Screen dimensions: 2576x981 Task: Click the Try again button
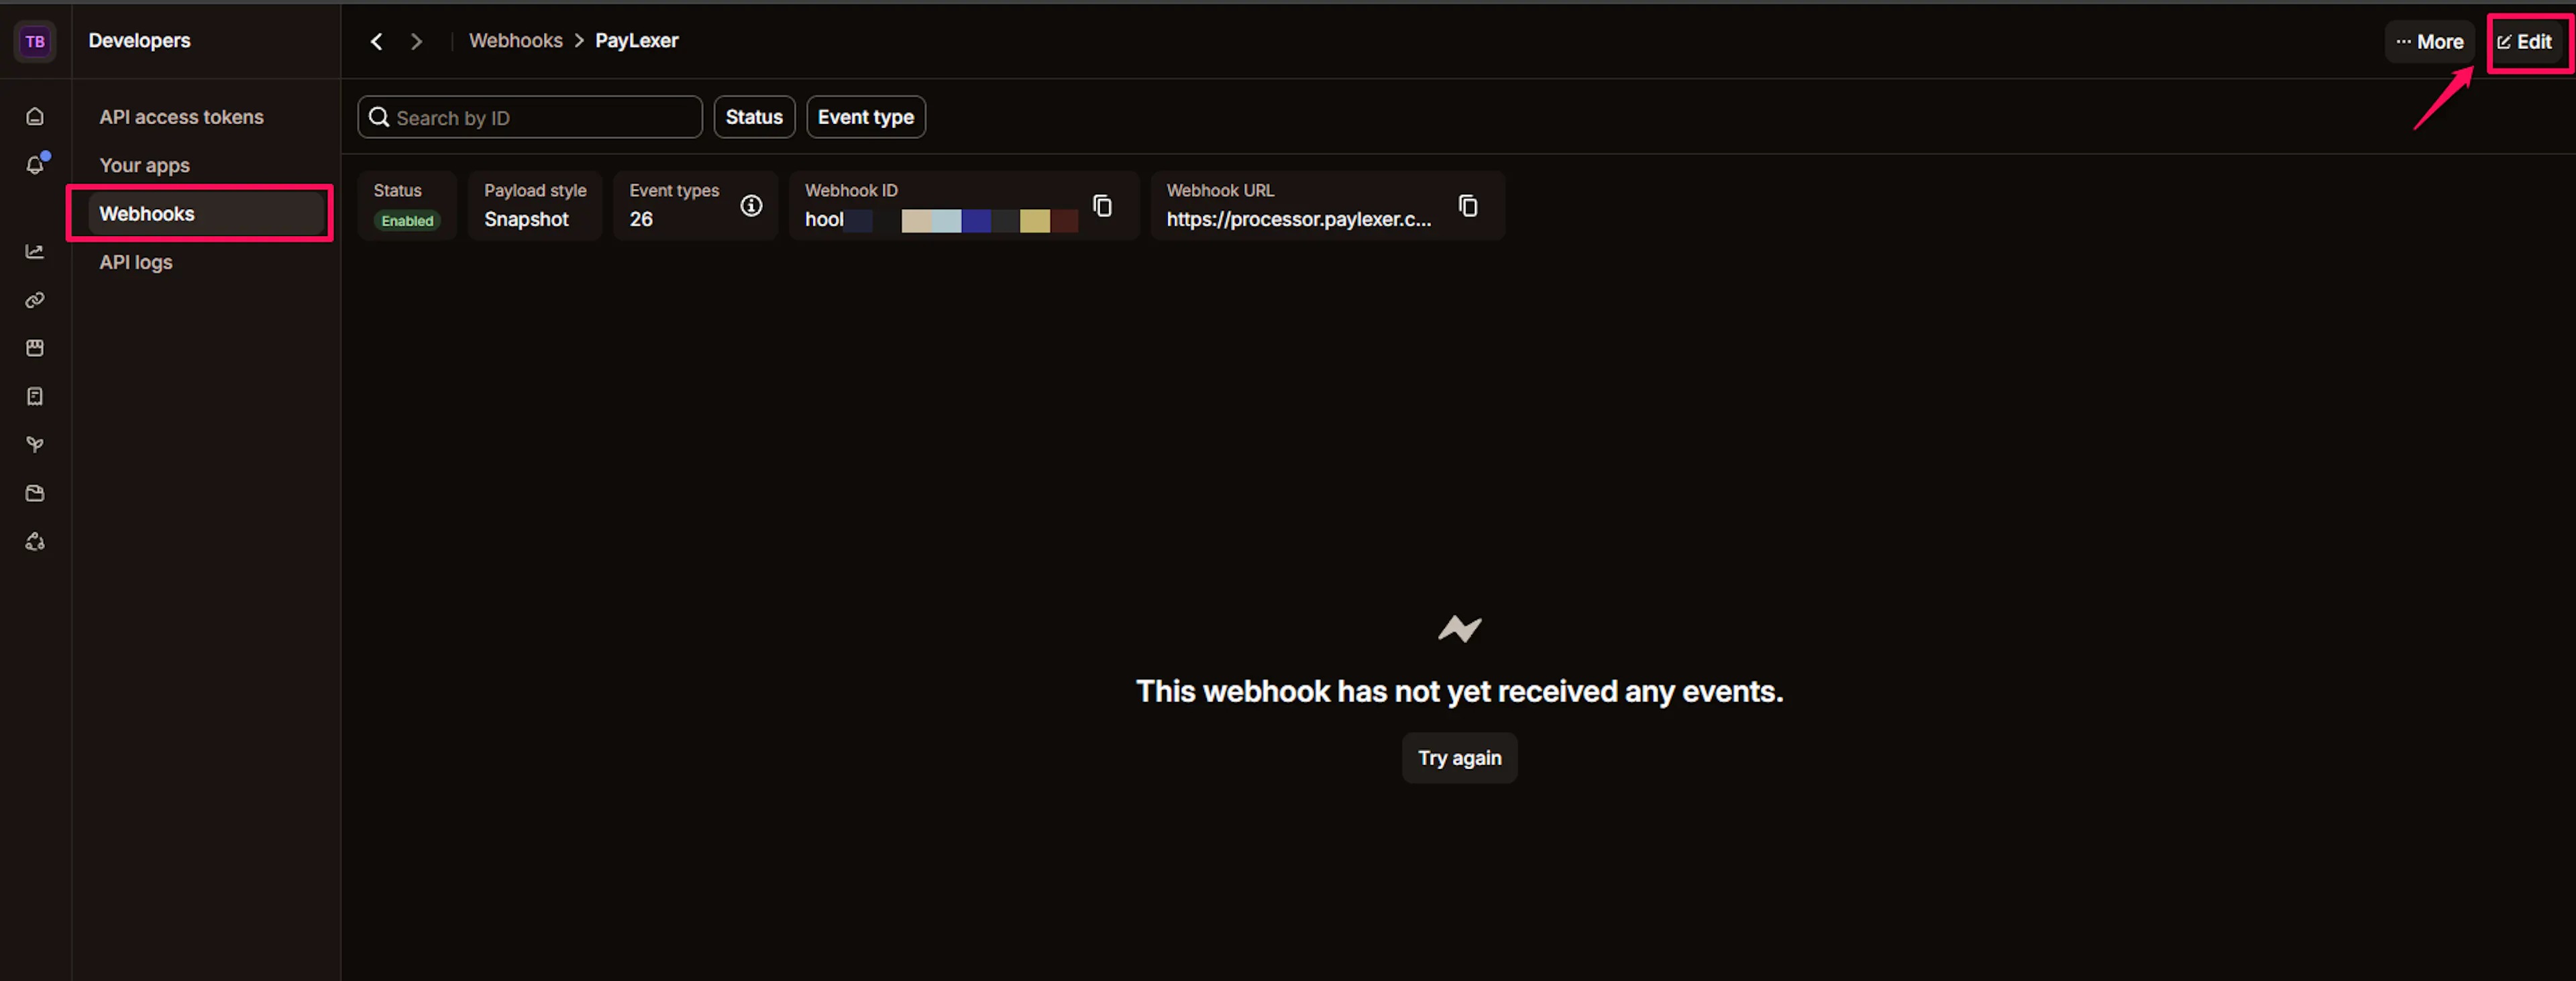(x=1459, y=758)
